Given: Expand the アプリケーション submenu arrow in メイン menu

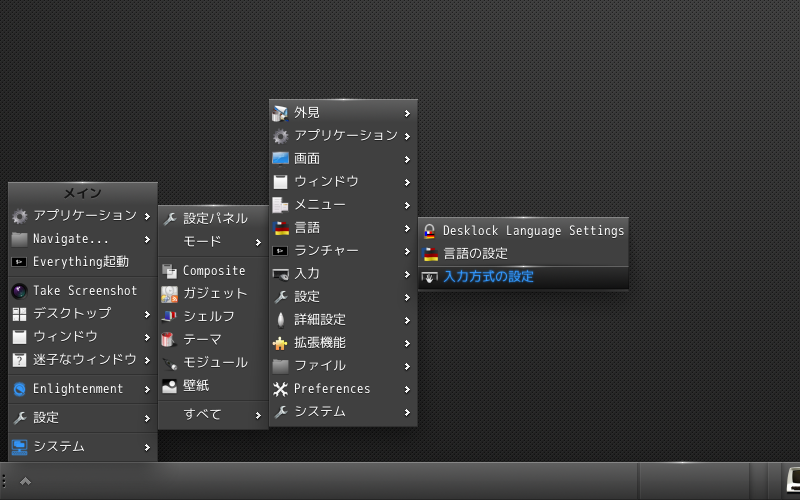Looking at the screenshot, I should coord(147,216).
